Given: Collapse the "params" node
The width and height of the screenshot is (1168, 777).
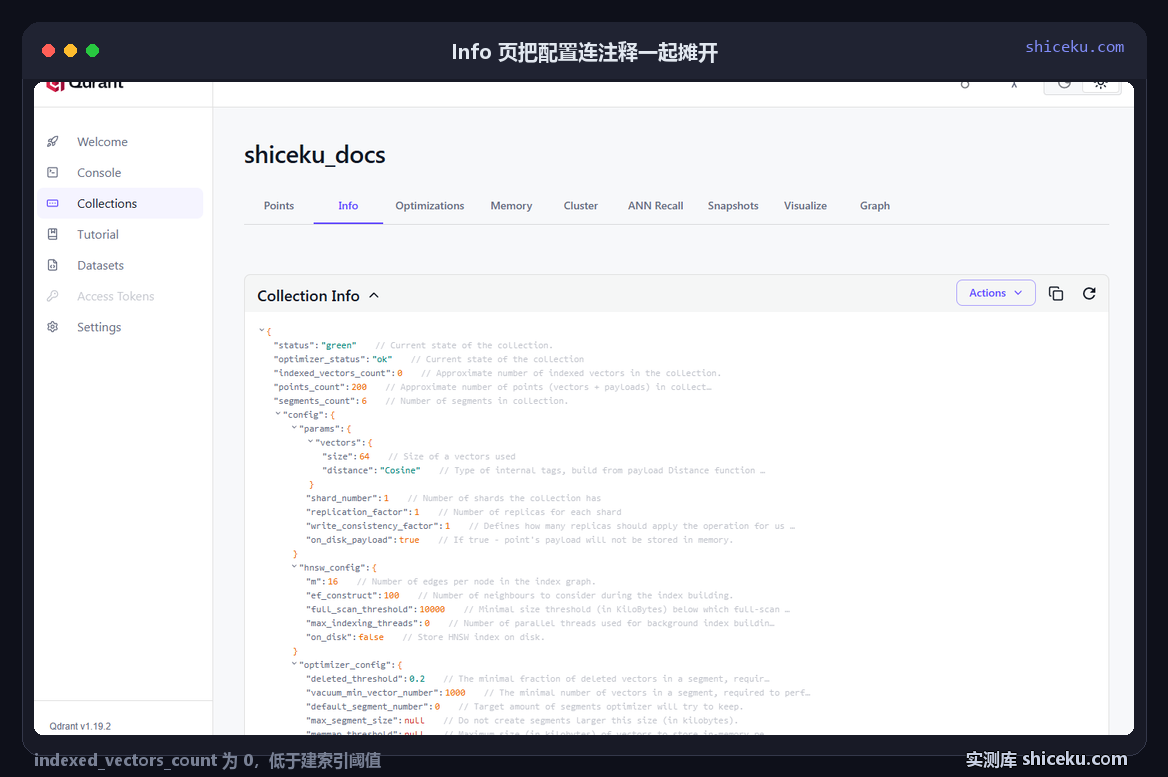Looking at the screenshot, I should tap(293, 428).
